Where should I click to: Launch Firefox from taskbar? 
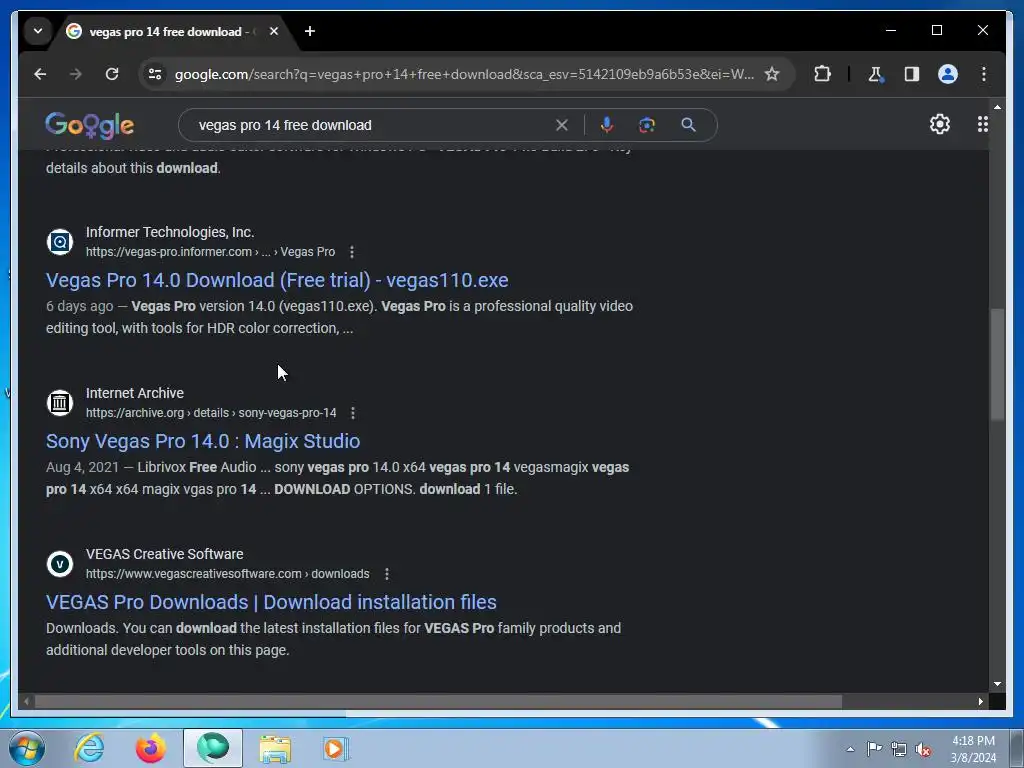click(x=151, y=748)
